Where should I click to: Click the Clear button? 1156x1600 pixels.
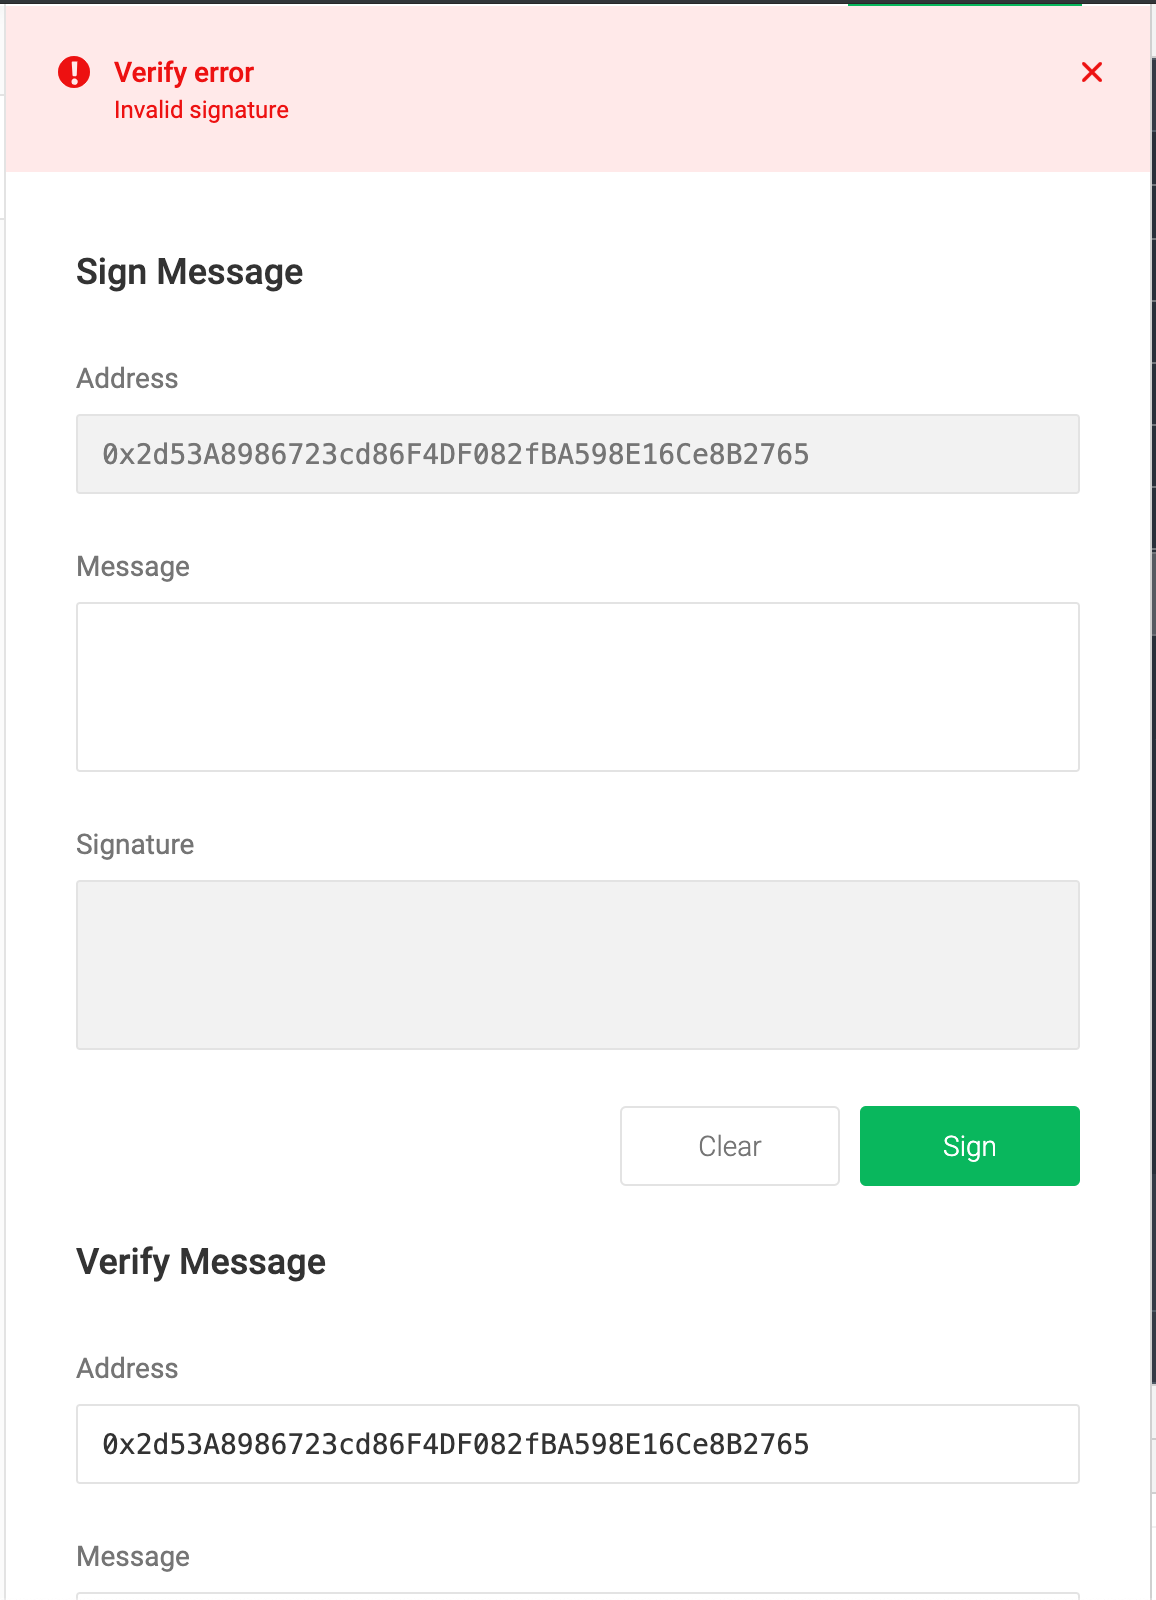[x=729, y=1145]
